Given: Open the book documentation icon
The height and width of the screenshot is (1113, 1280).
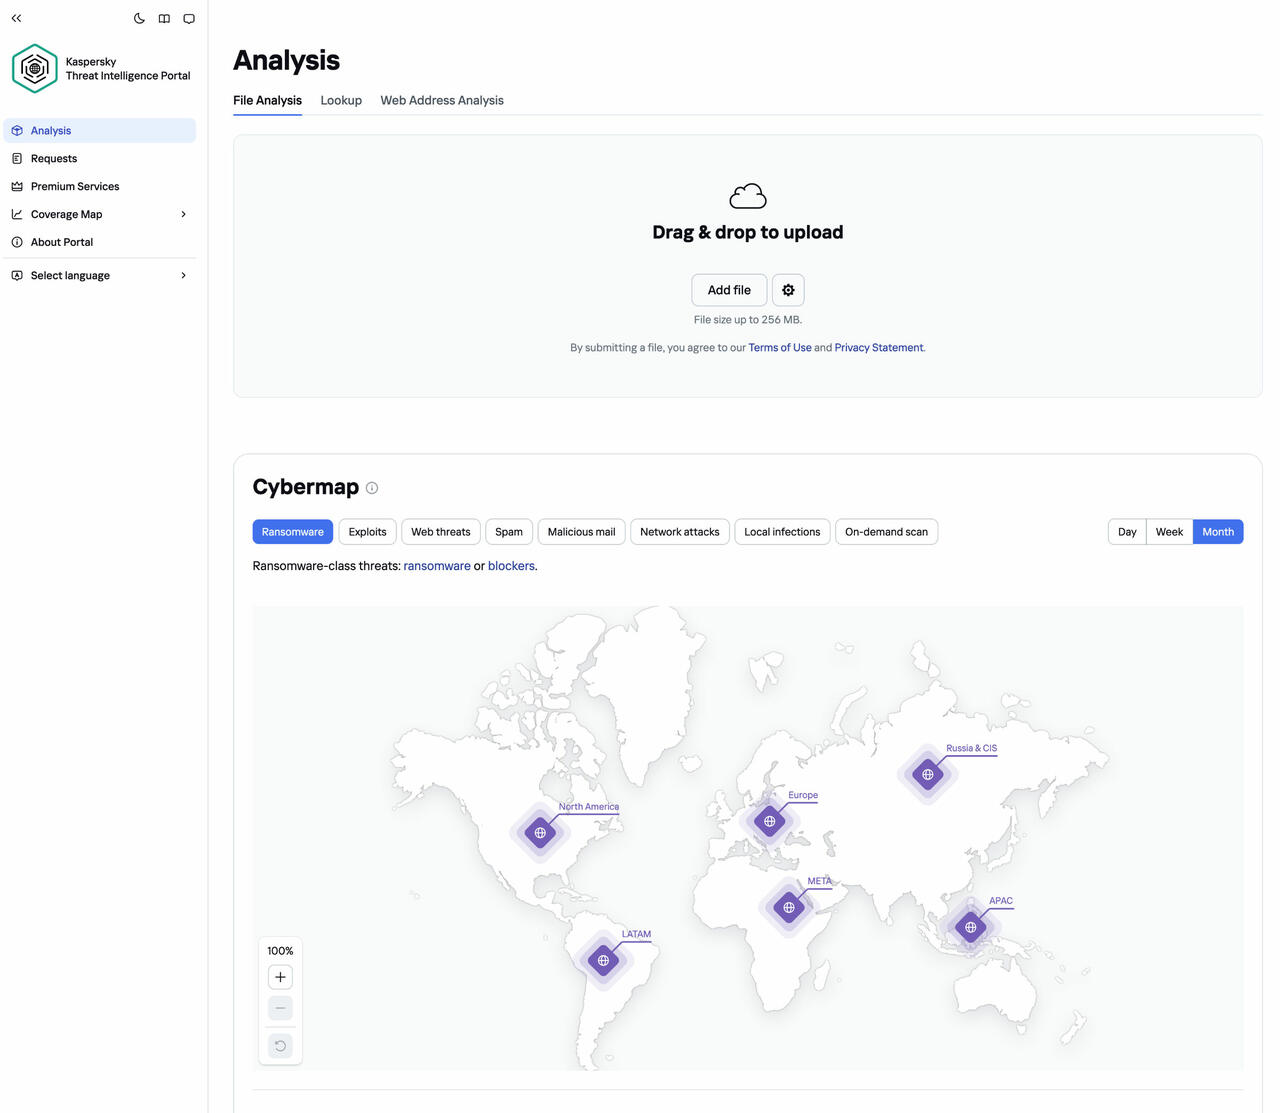Looking at the screenshot, I should click(x=164, y=18).
